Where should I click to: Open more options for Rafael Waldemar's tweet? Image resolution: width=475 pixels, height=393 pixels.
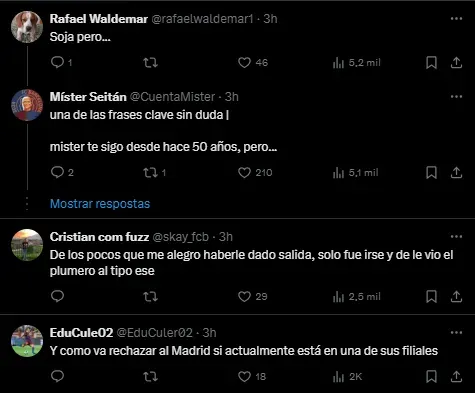[x=456, y=19]
